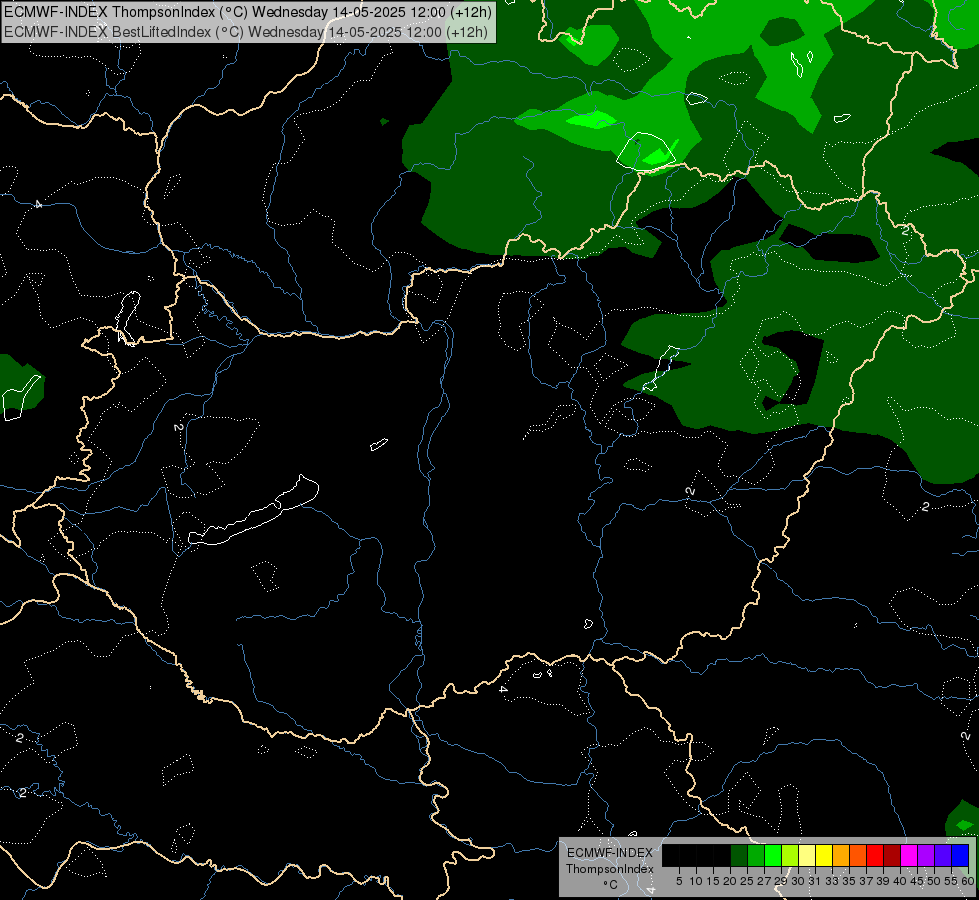Select the bright green 27-29 legend swatch
979x900 pixels.
point(773,855)
